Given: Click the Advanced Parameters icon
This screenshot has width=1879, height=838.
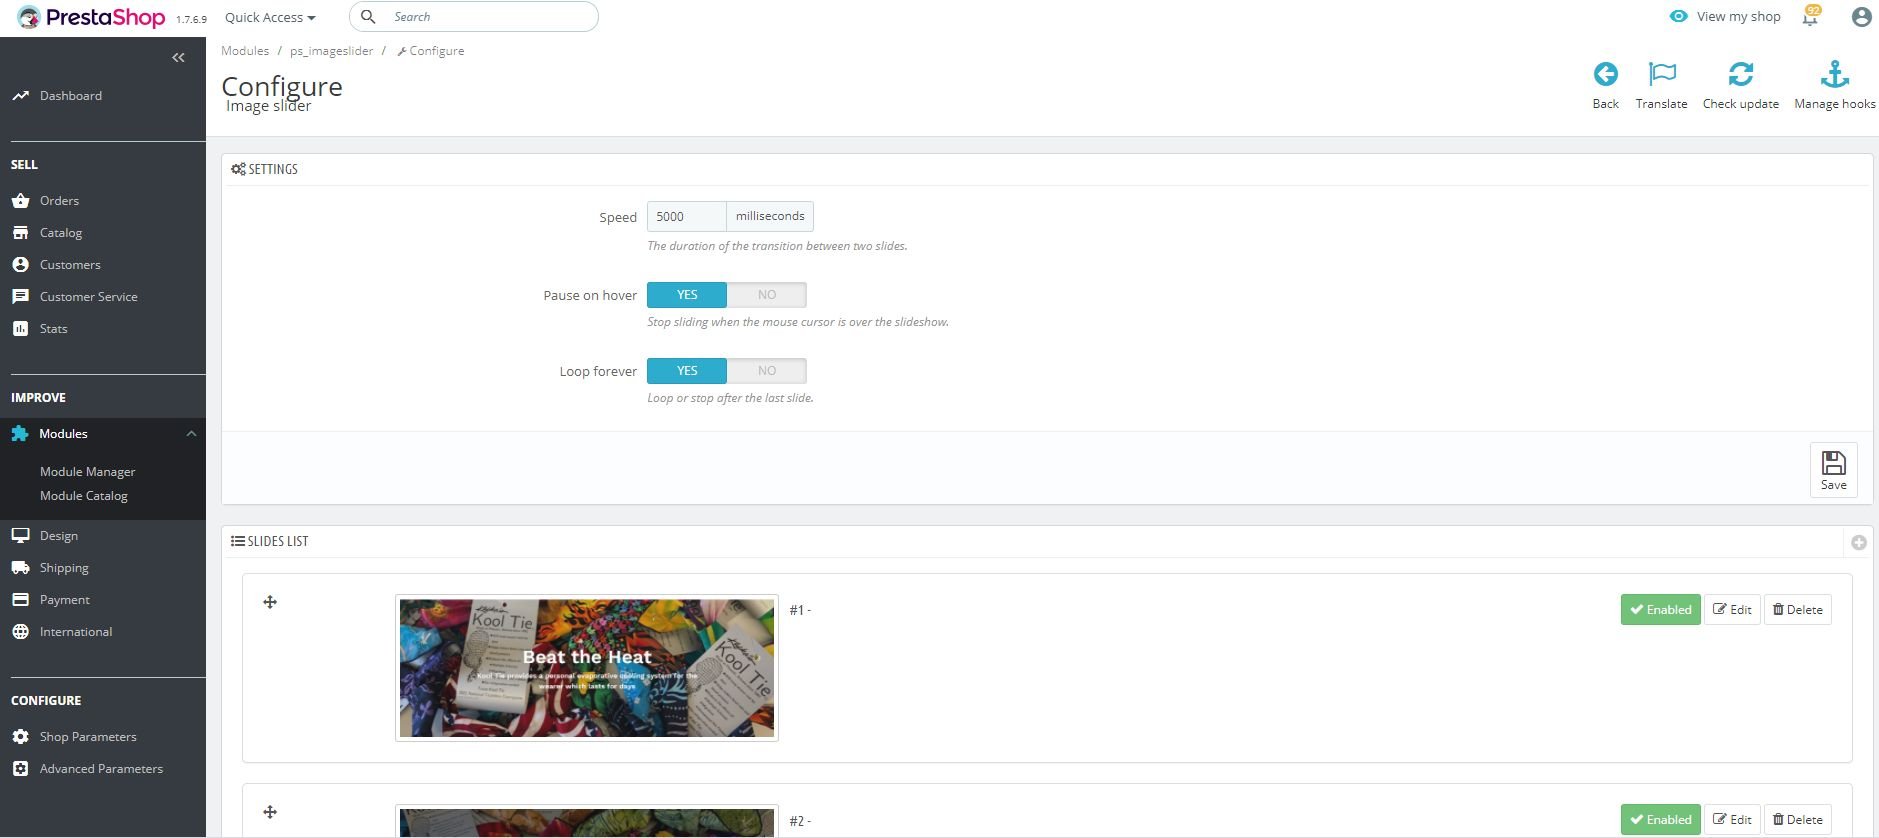Looking at the screenshot, I should [20, 769].
